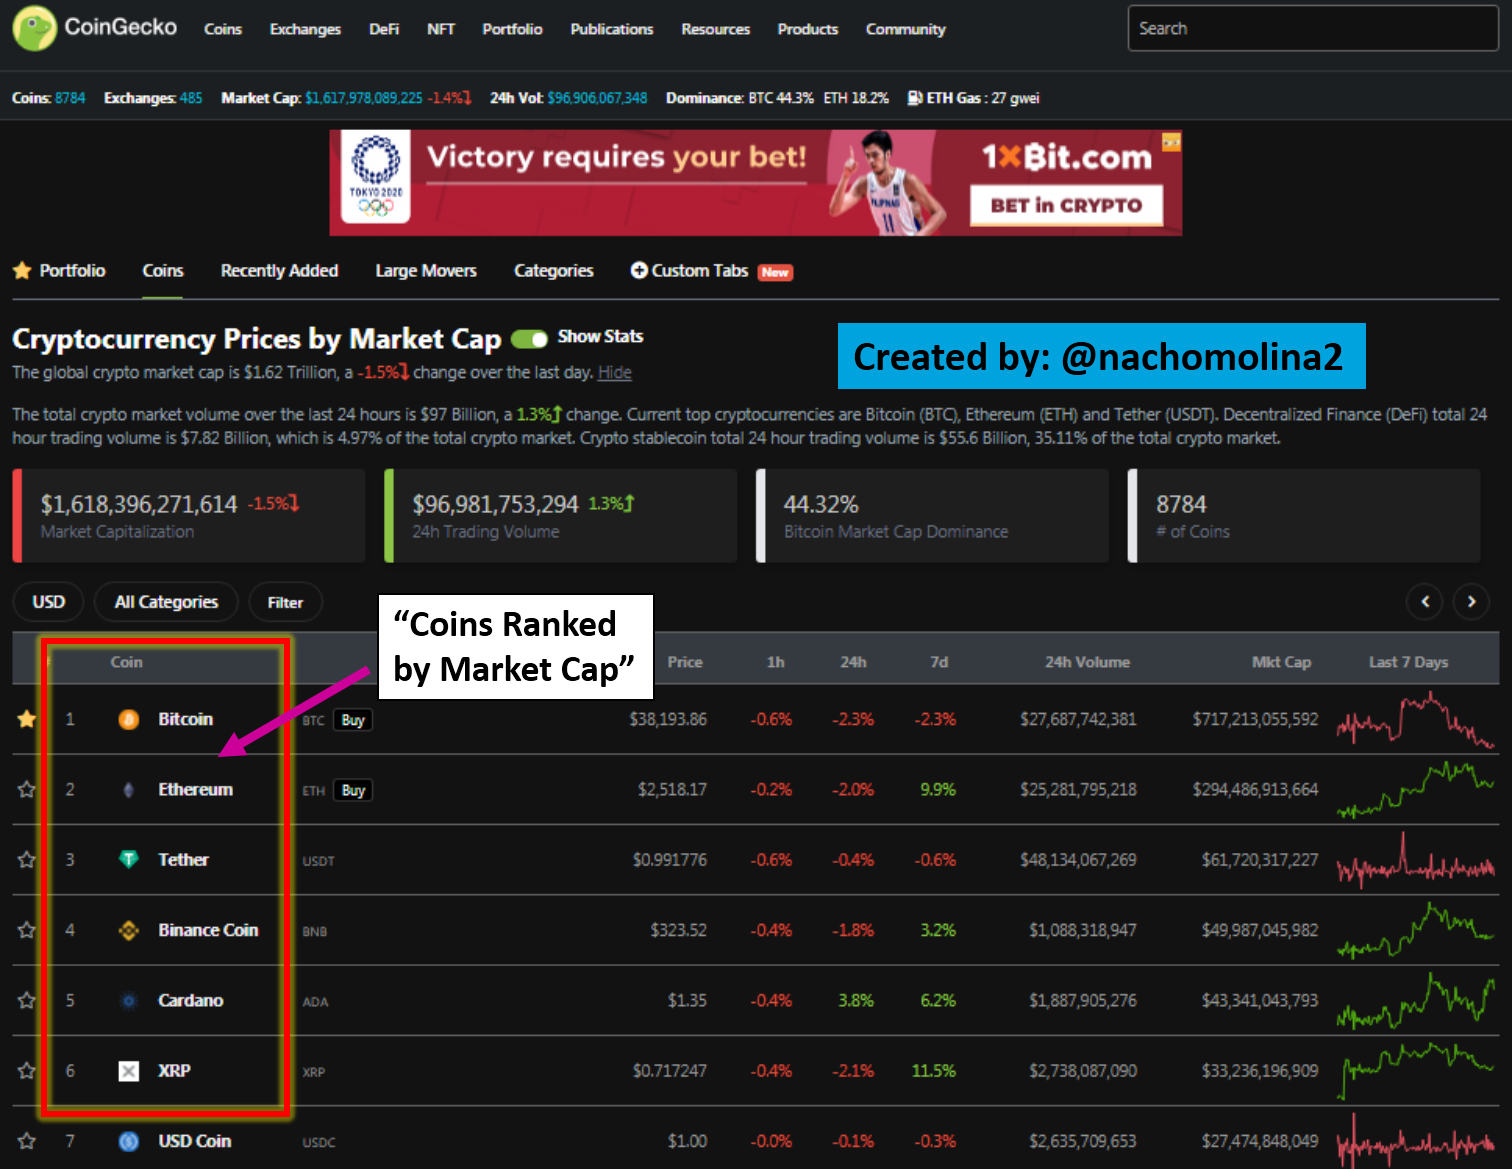1512x1169 pixels.
Task: Open the Publications menu
Action: click(612, 29)
